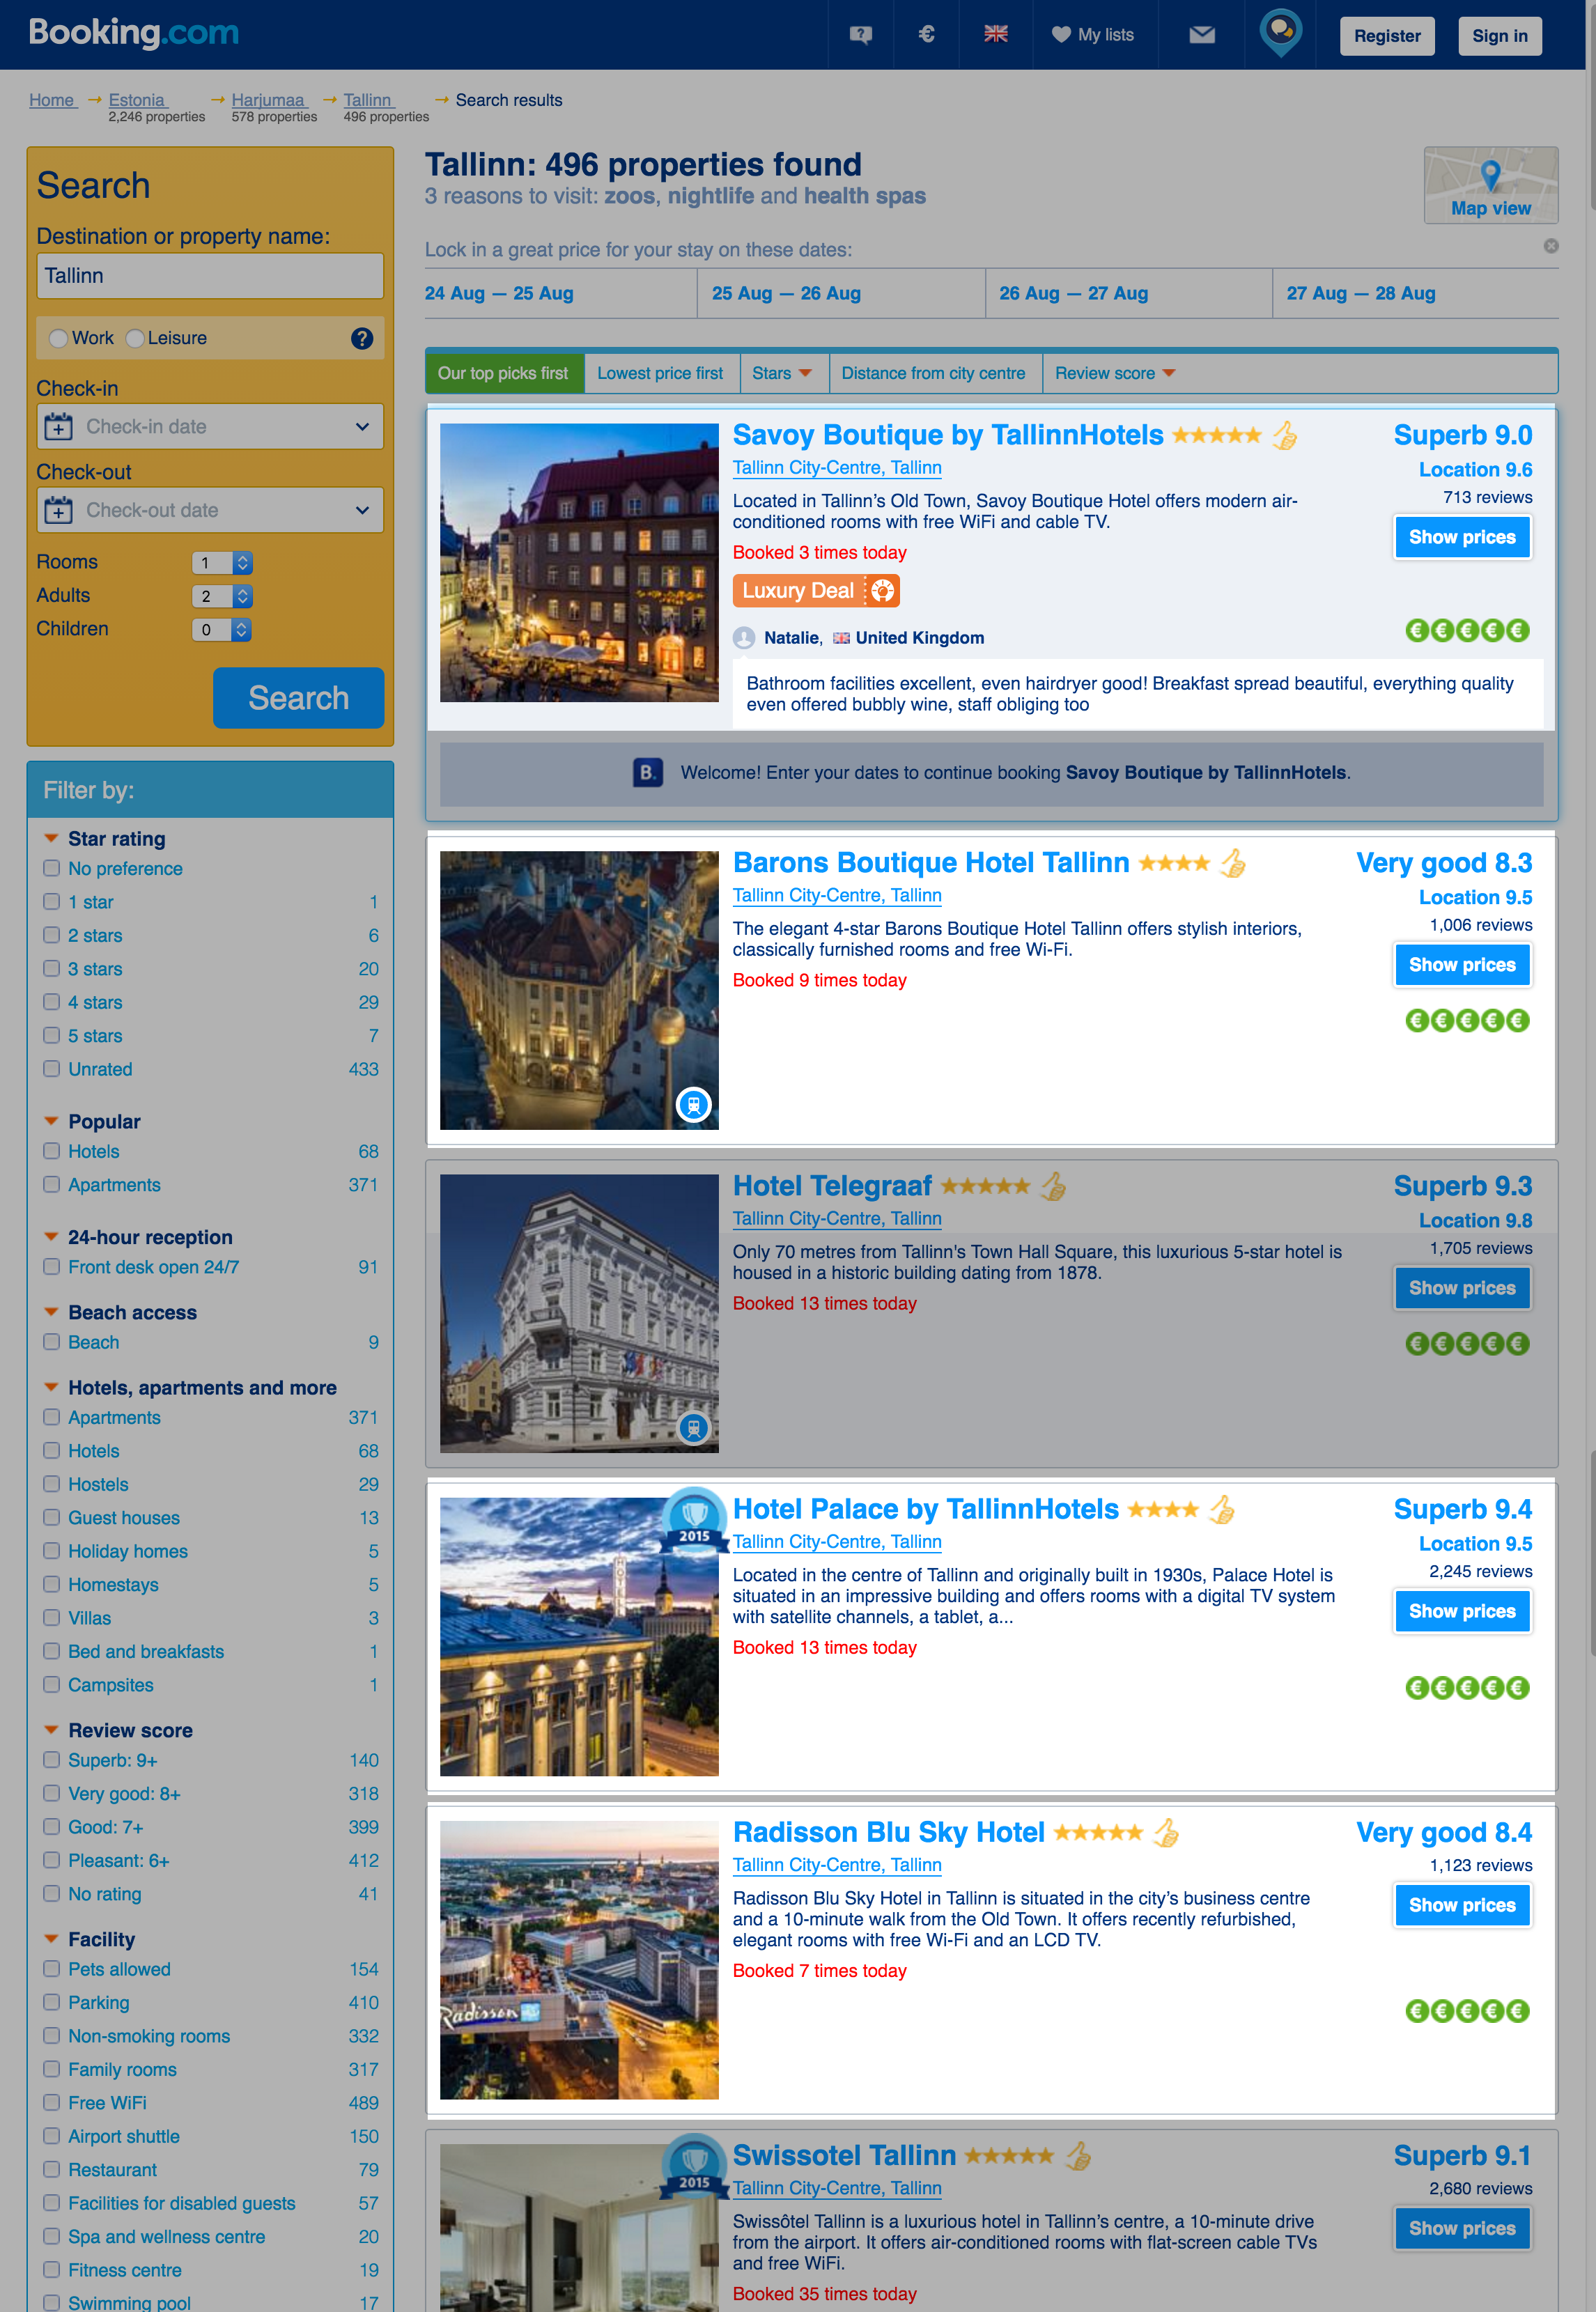Select the Leisure radio button

click(x=135, y=339)
